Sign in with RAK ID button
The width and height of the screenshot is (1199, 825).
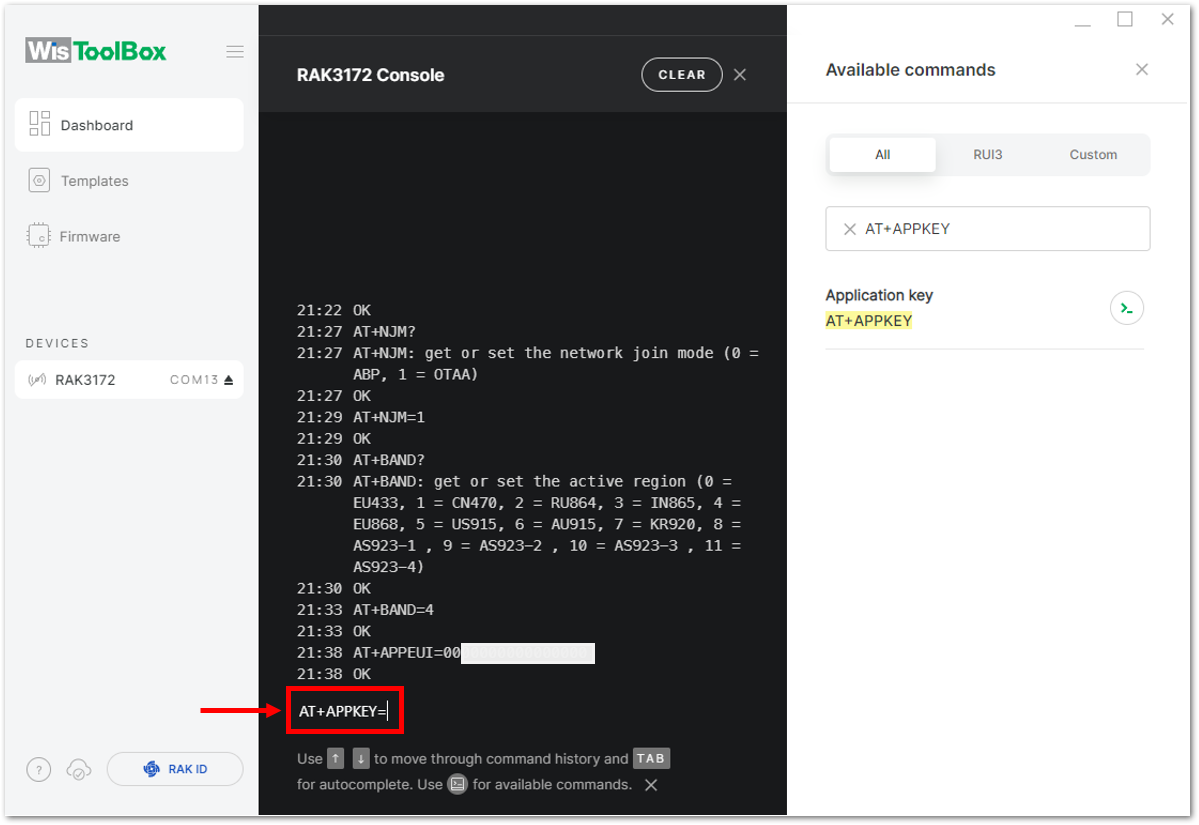point(175,769)
